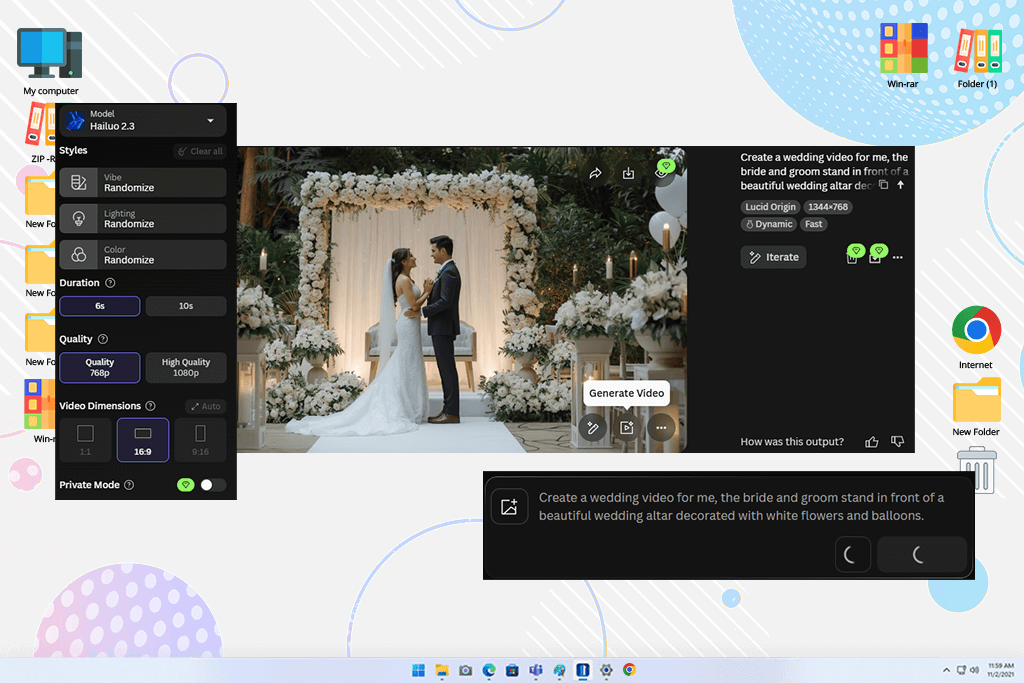This screenshot has width=1024, height=683.
Task: Open the Color Randomize style selector
Action: (143, 255)
